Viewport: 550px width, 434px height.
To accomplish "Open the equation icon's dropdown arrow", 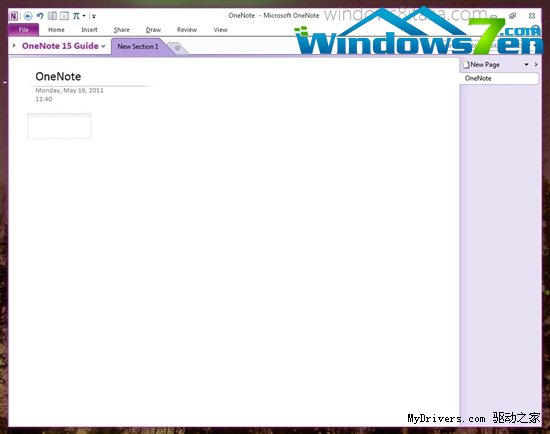I will [84, 16].
